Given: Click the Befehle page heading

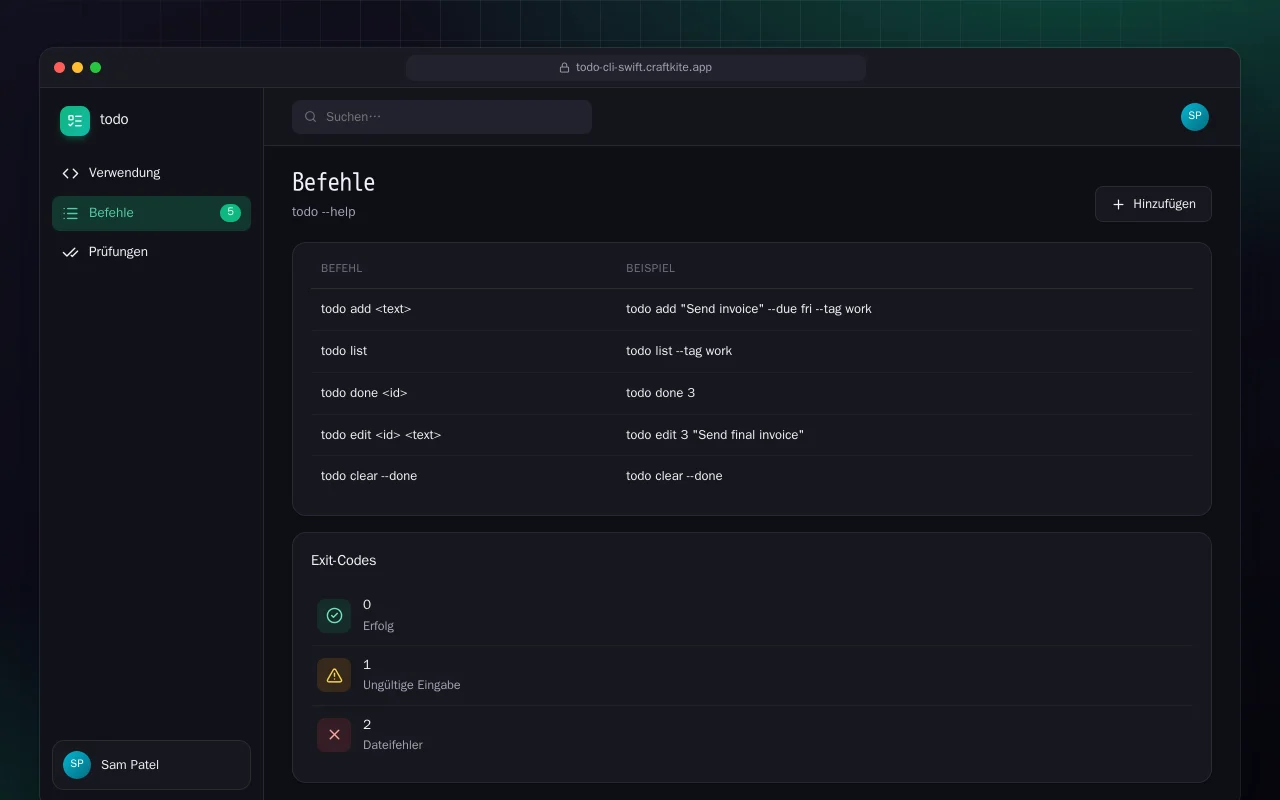Looking at the screenshot, I should (x=334, y=183).
